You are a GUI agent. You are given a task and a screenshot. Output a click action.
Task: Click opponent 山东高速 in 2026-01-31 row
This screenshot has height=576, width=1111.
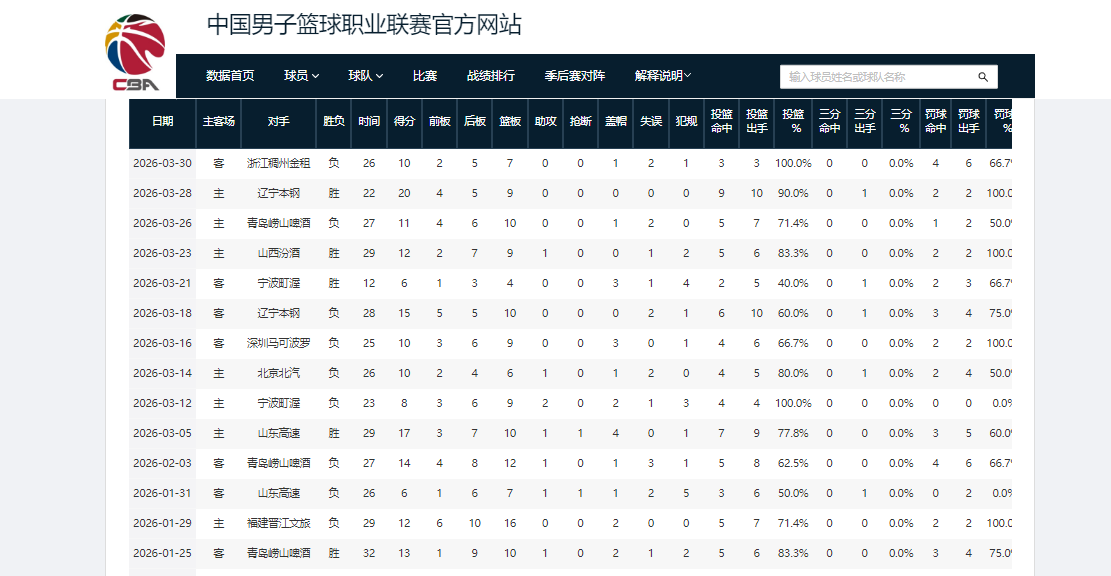click(x=278, y=493)
